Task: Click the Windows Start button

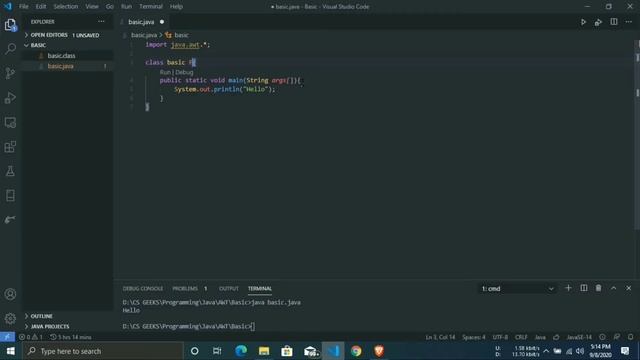Action: pos(11,351)
